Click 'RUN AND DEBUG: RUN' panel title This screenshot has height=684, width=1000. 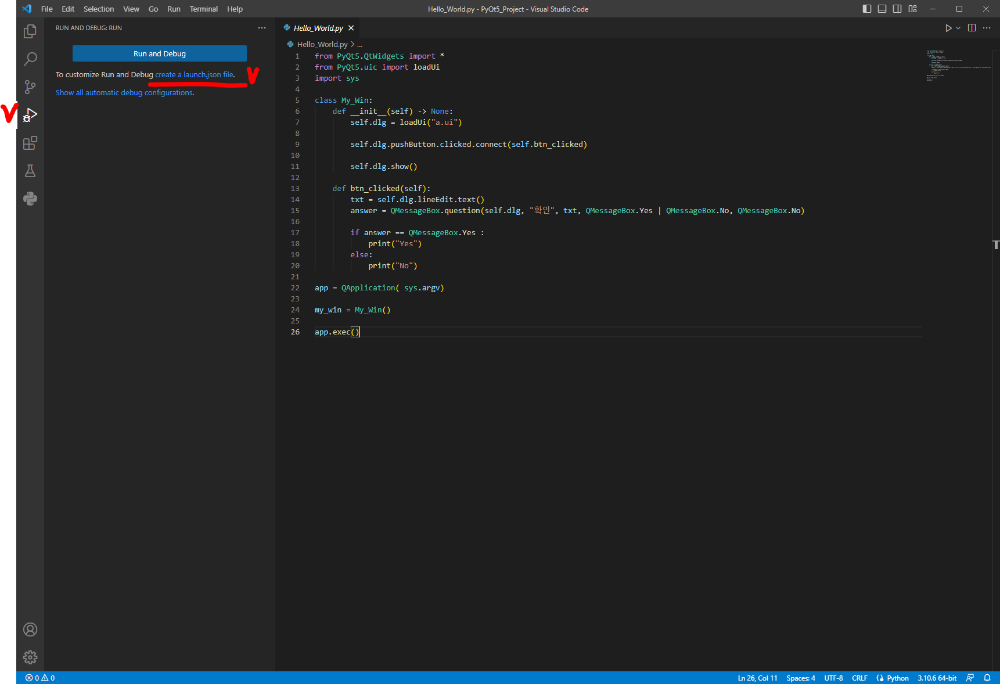(x=89, y=28)
